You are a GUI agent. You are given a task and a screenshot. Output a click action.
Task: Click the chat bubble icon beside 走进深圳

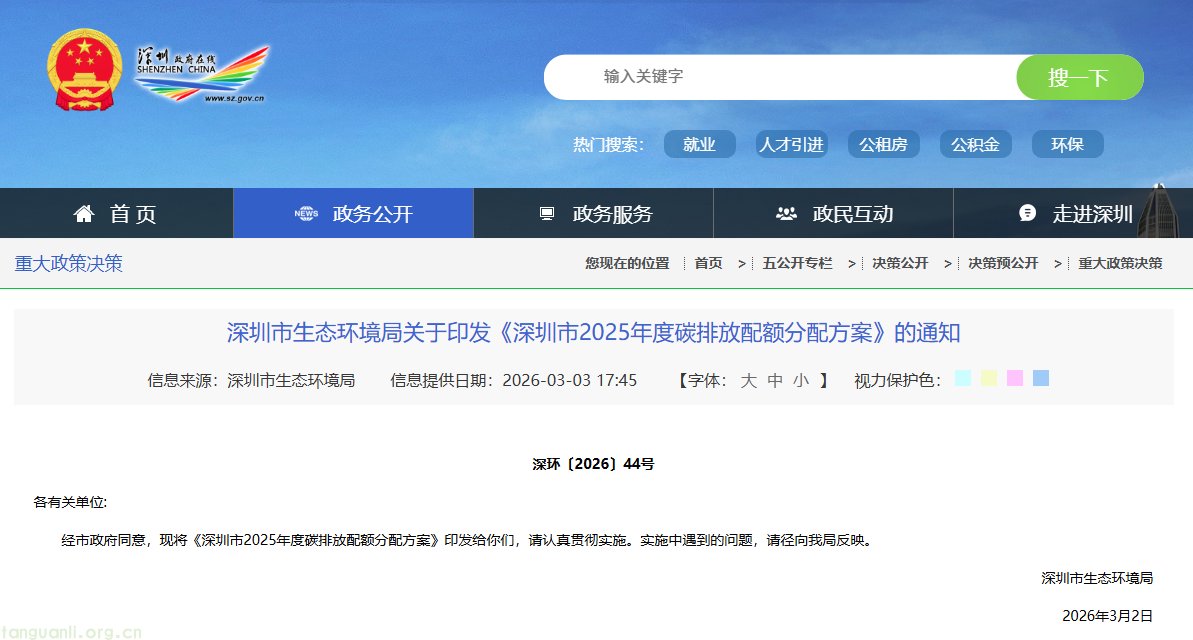1027,213
